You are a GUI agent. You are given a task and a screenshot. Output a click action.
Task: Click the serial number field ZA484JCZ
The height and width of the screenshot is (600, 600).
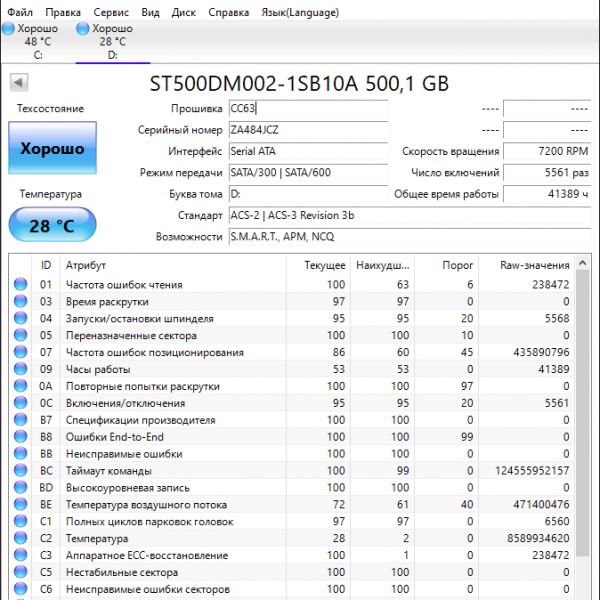pyautogui.click(x=307, y=130)
